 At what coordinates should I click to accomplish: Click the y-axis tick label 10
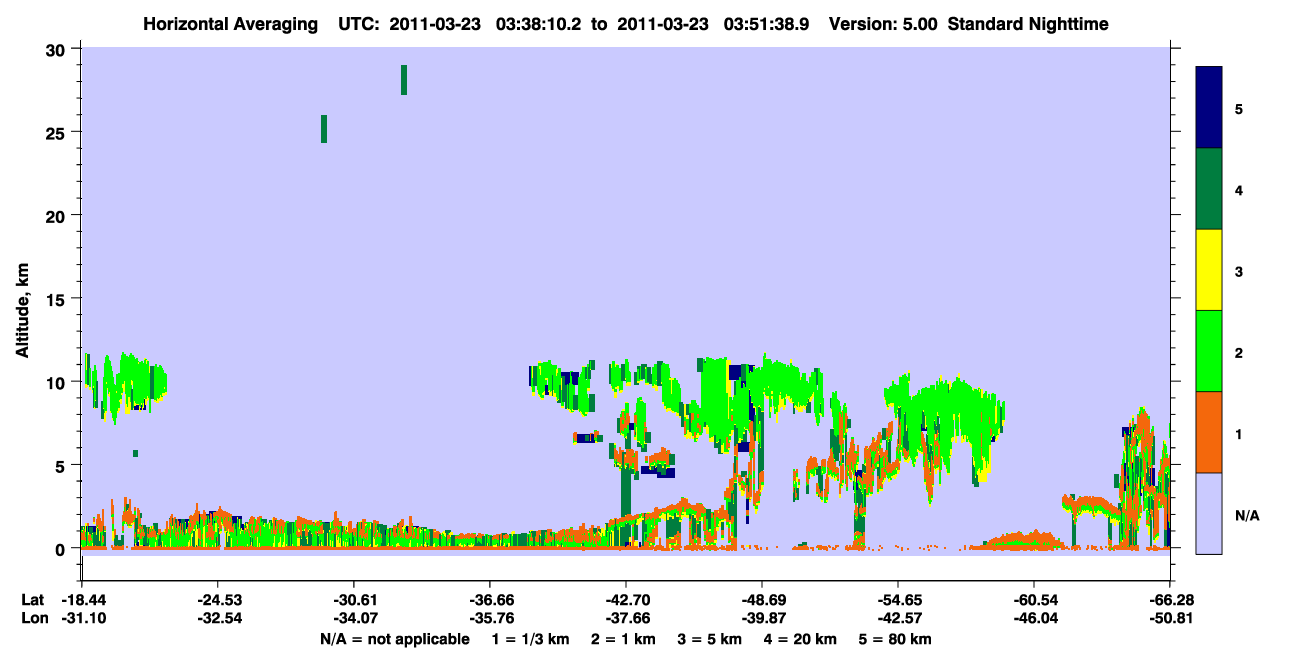click(58, 382)
